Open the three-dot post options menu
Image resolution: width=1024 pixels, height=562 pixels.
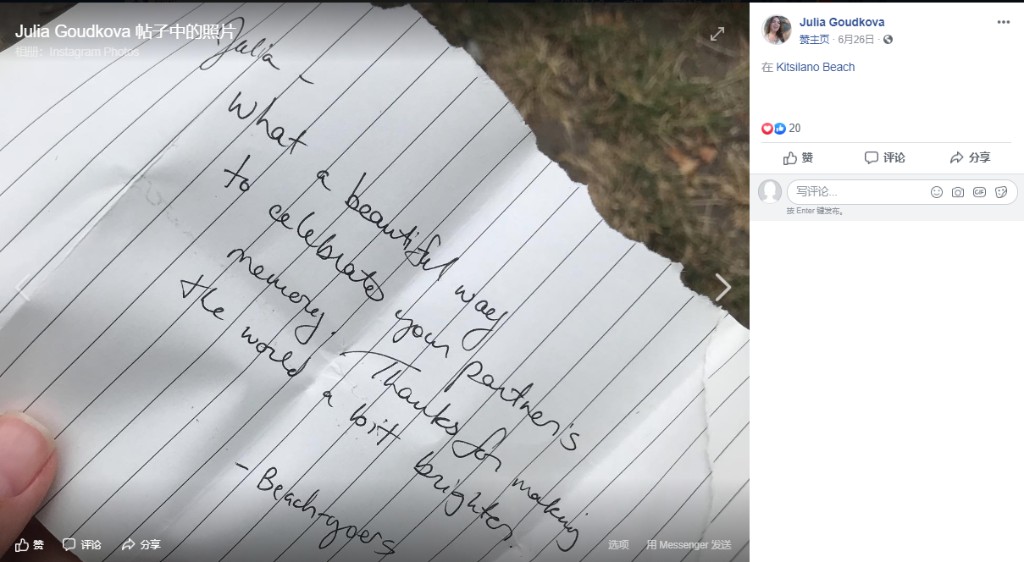coord(1003,22)
